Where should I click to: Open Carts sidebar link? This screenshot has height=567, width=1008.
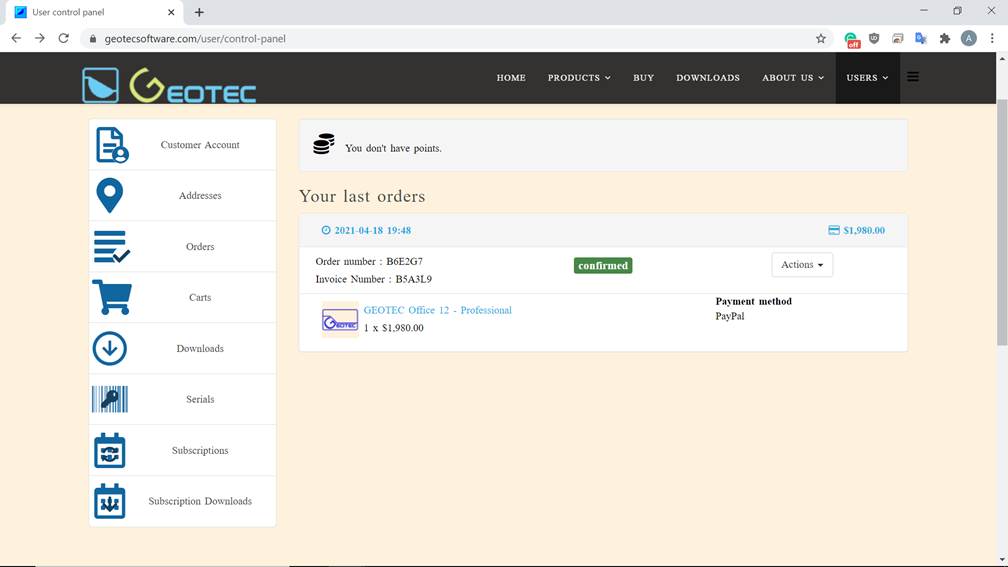(200, 297)
